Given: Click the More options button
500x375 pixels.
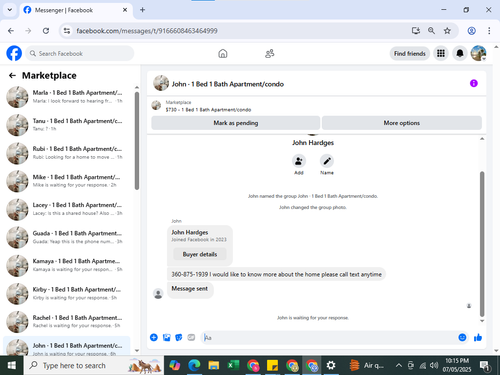Looking at the screenshot, I should tap(402, 123).
